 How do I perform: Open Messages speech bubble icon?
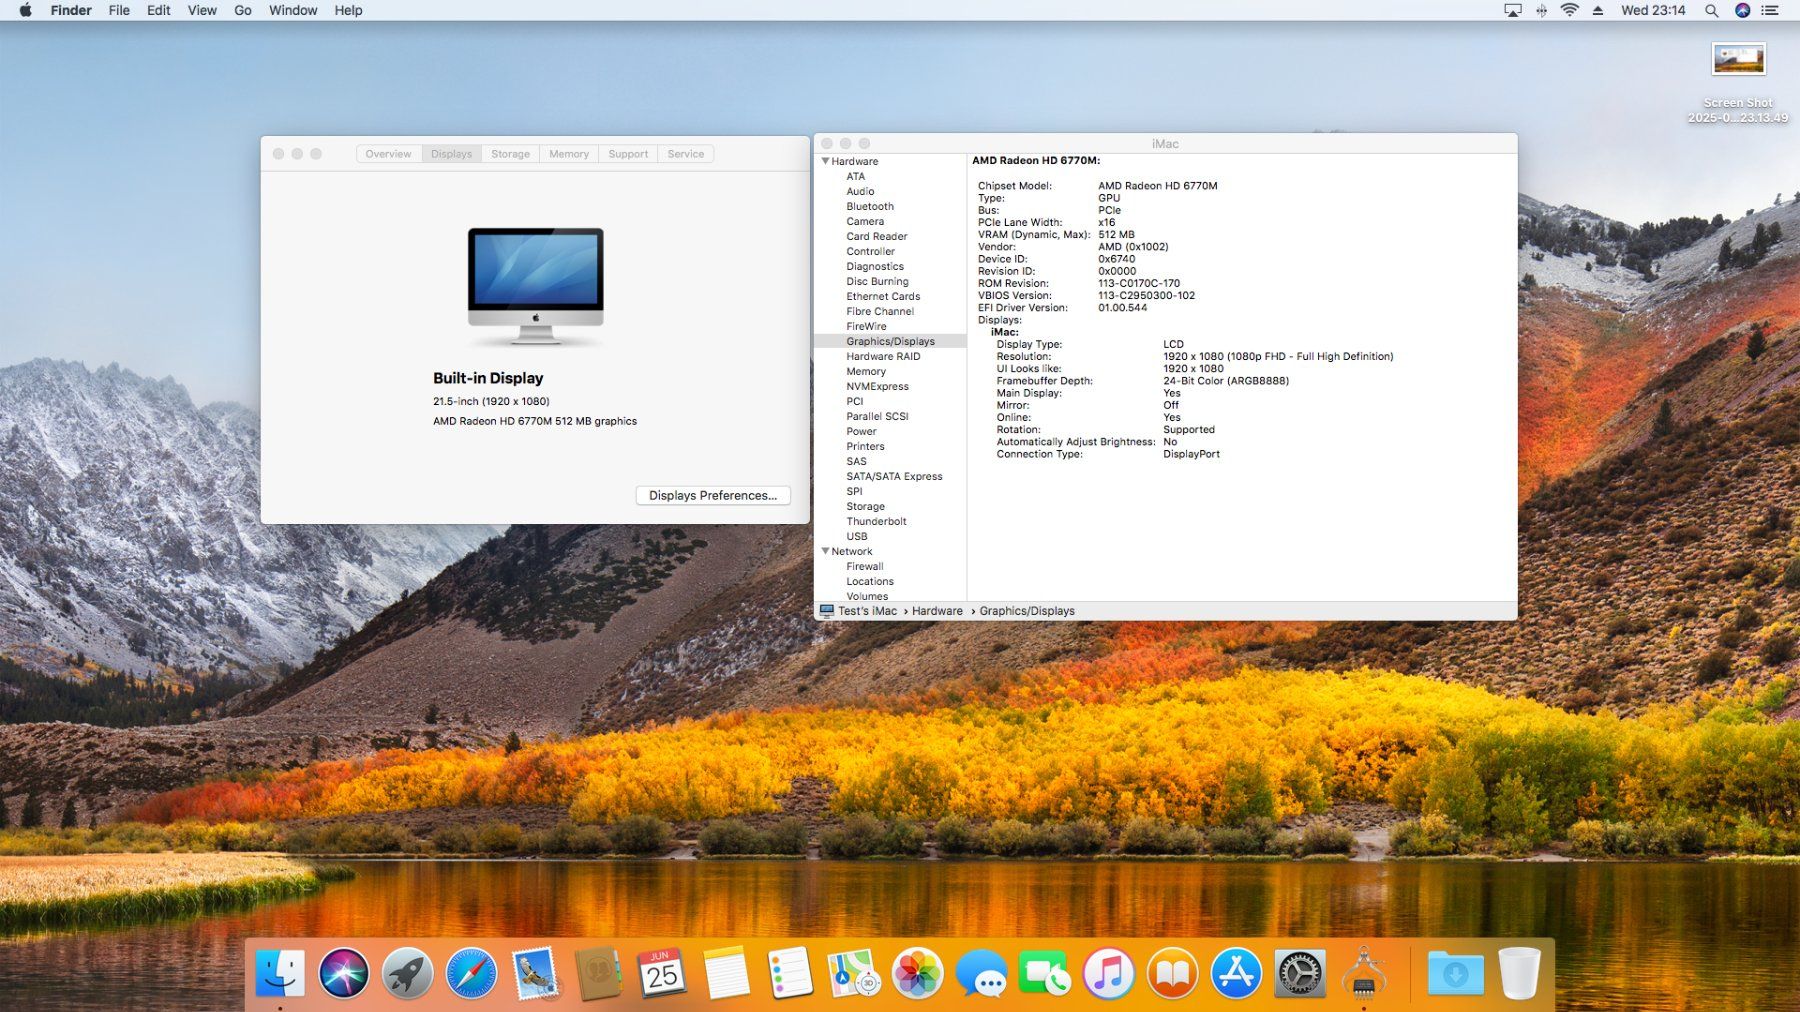(x=981, y=973)
